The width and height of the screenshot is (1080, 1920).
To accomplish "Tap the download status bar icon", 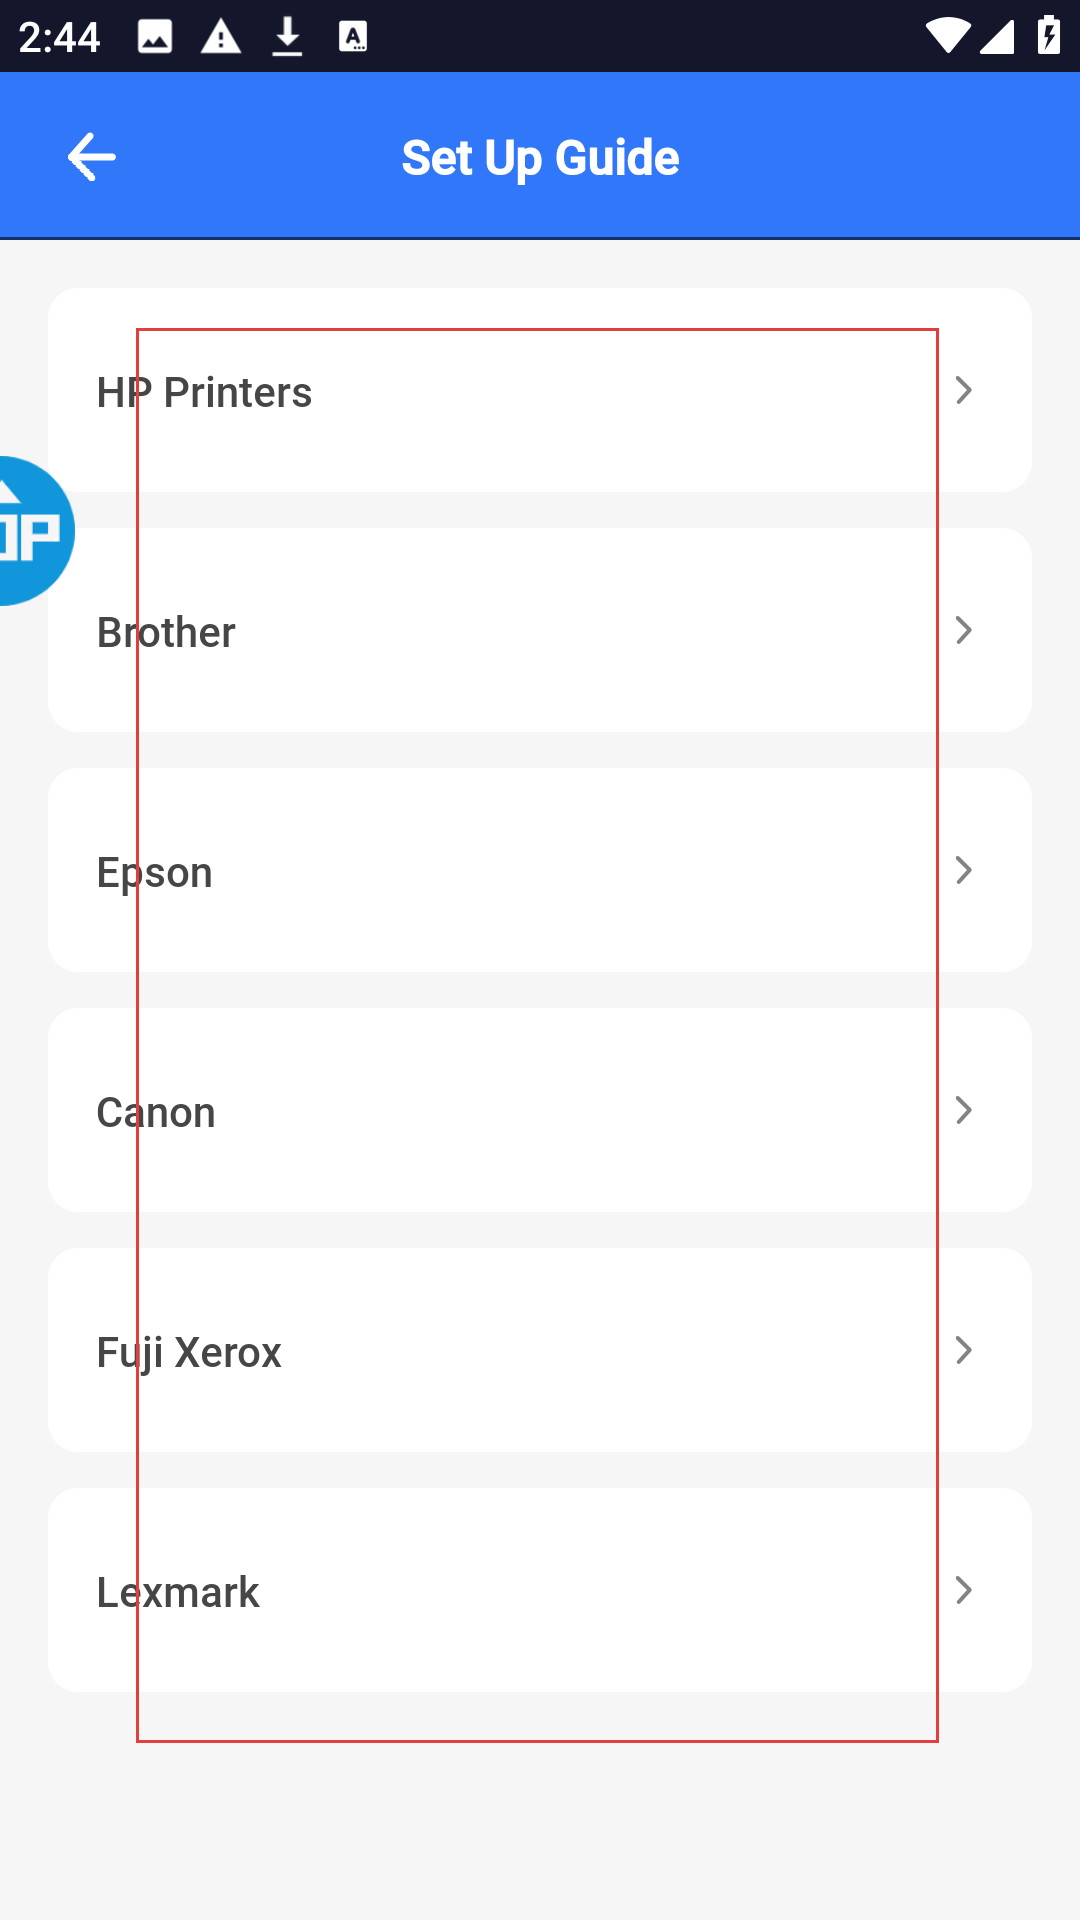I will coord(287,37).
